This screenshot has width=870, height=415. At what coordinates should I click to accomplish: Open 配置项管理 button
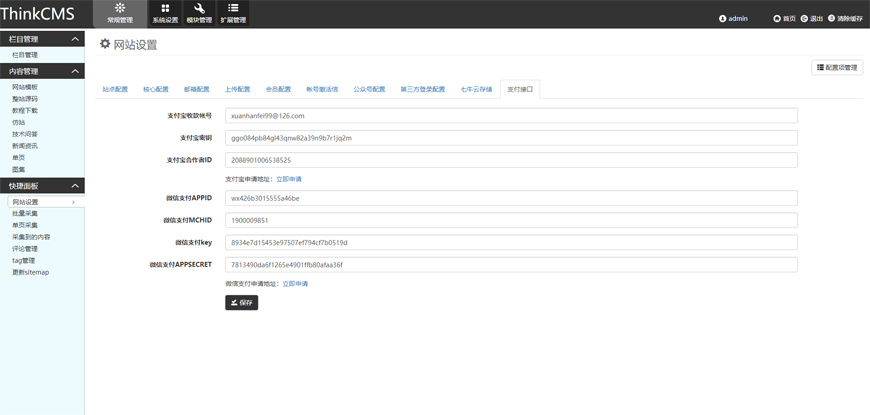837,68
